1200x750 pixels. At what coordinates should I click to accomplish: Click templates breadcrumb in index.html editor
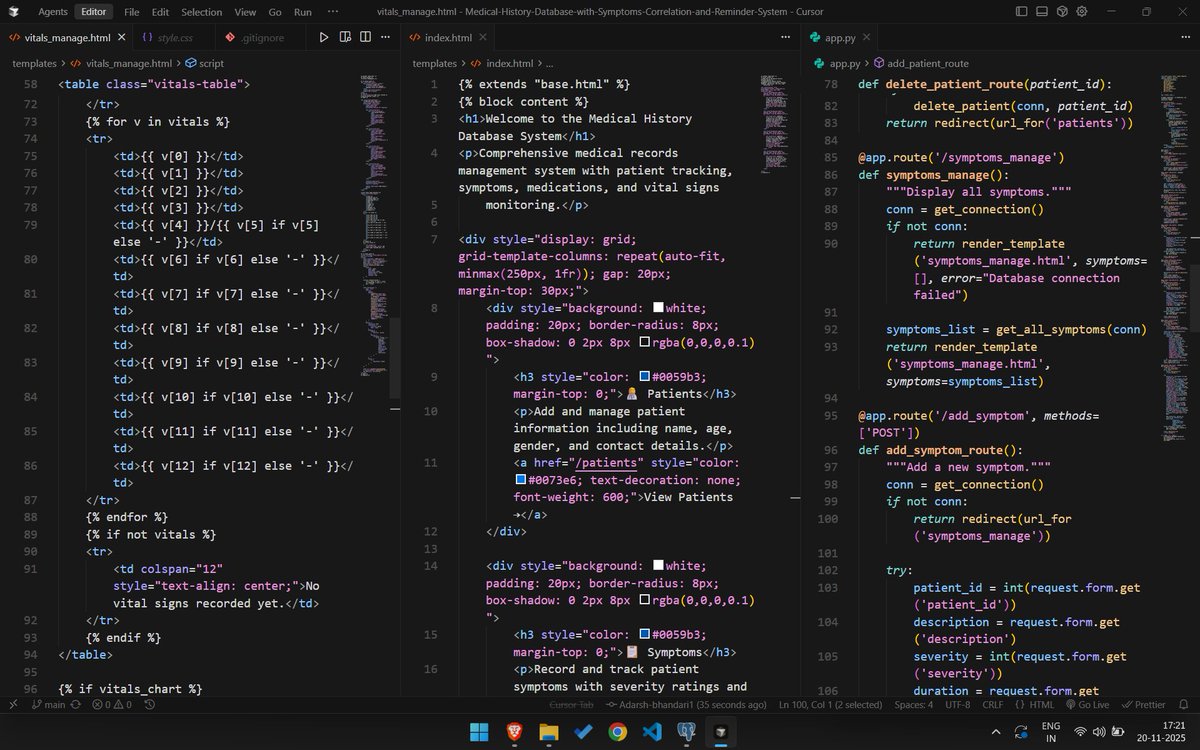pyautogui.click(x=435, y=63)
